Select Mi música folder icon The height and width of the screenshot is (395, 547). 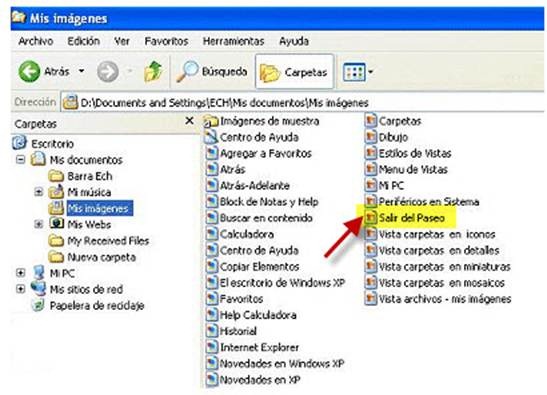[x=56, y=192]
